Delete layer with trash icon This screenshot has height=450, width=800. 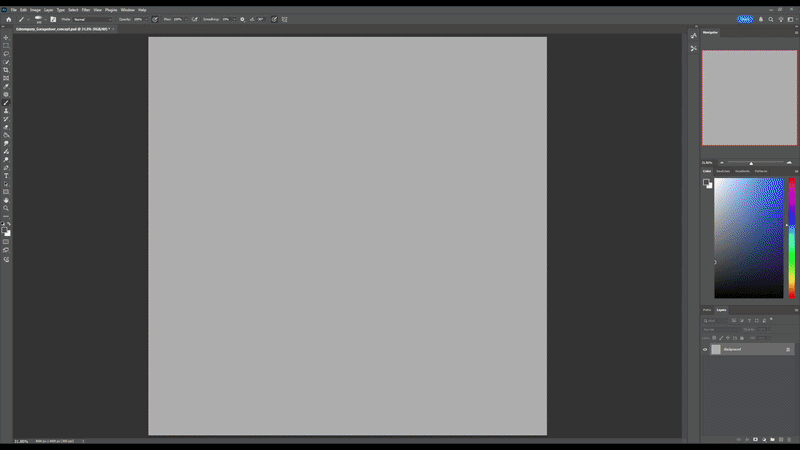789,439
